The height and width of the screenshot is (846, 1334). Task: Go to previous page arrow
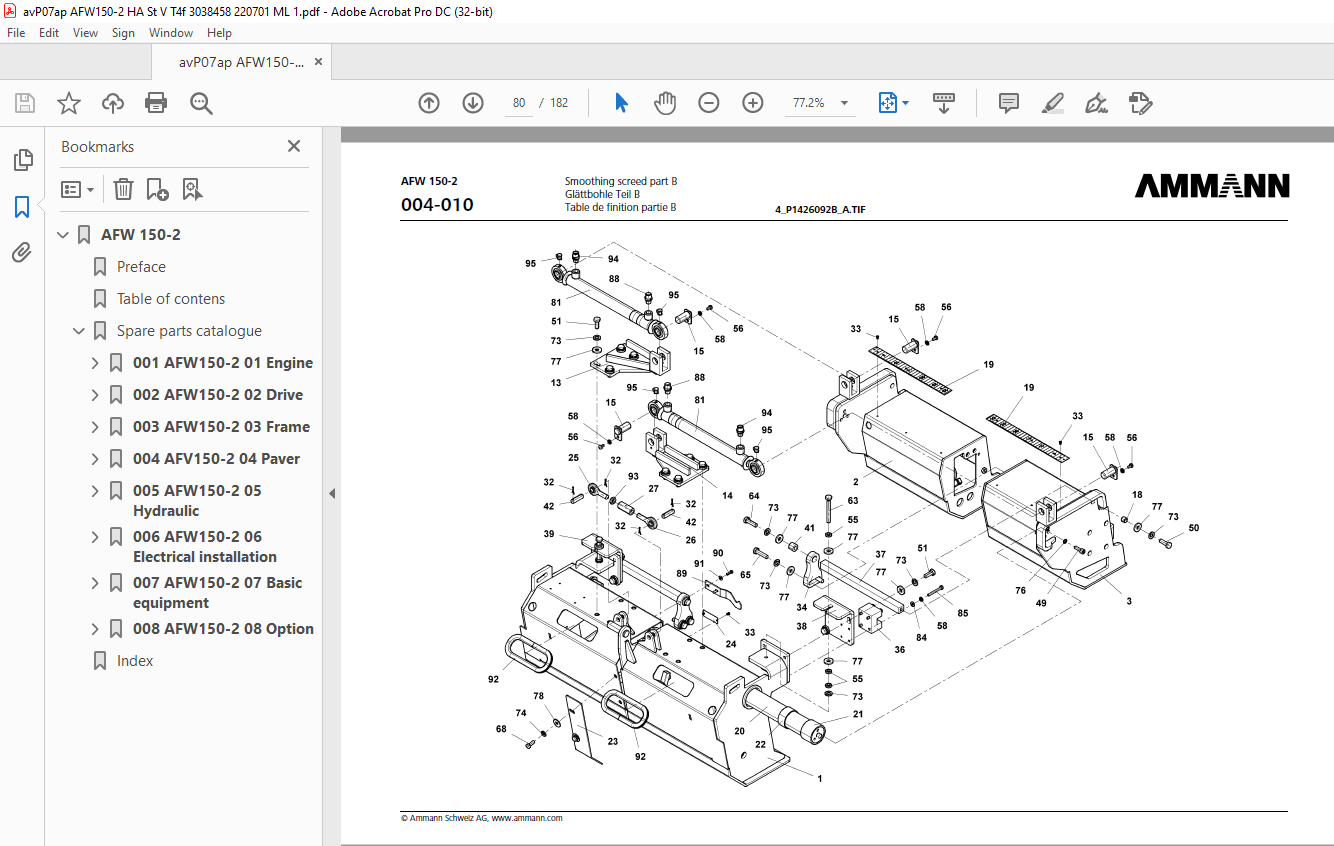coord(429,103)
